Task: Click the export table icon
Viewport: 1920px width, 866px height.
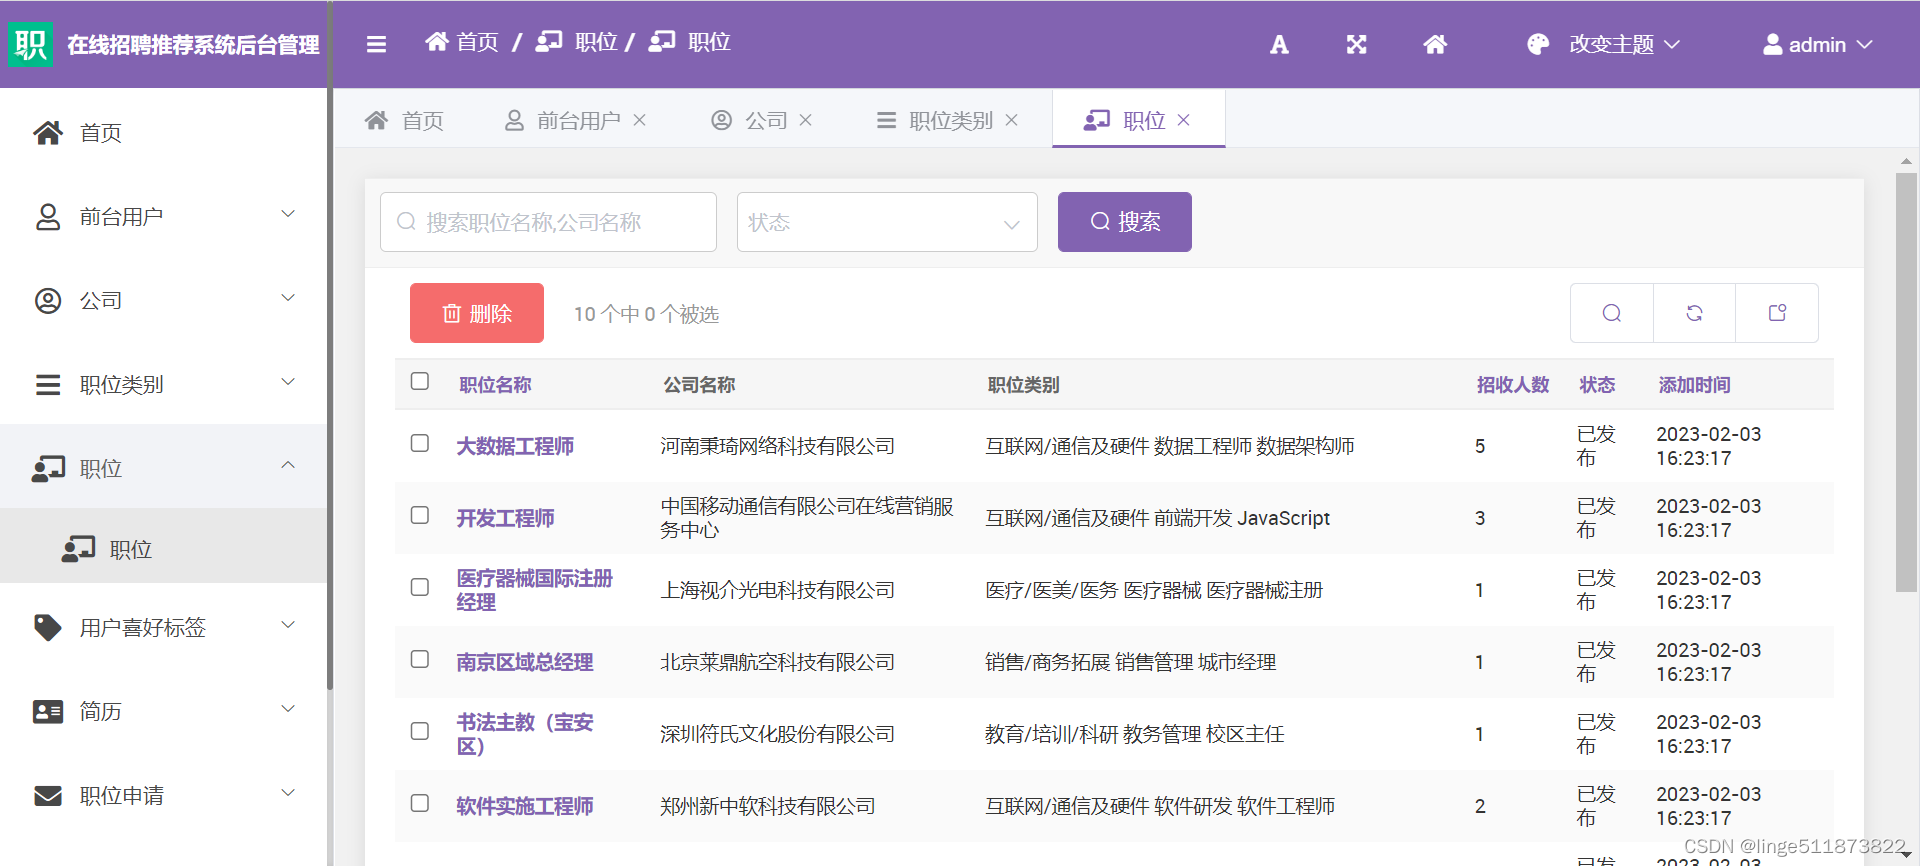Action: pyautogui.click(x=1777, y=313)
